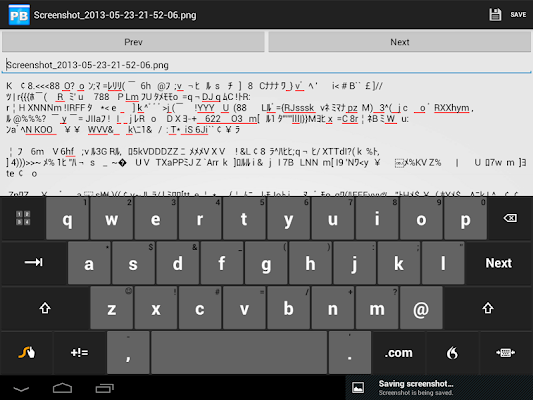This screenshot has height=400, width=533.
Task: Tap the o key
Action: (x=421, y=219)
